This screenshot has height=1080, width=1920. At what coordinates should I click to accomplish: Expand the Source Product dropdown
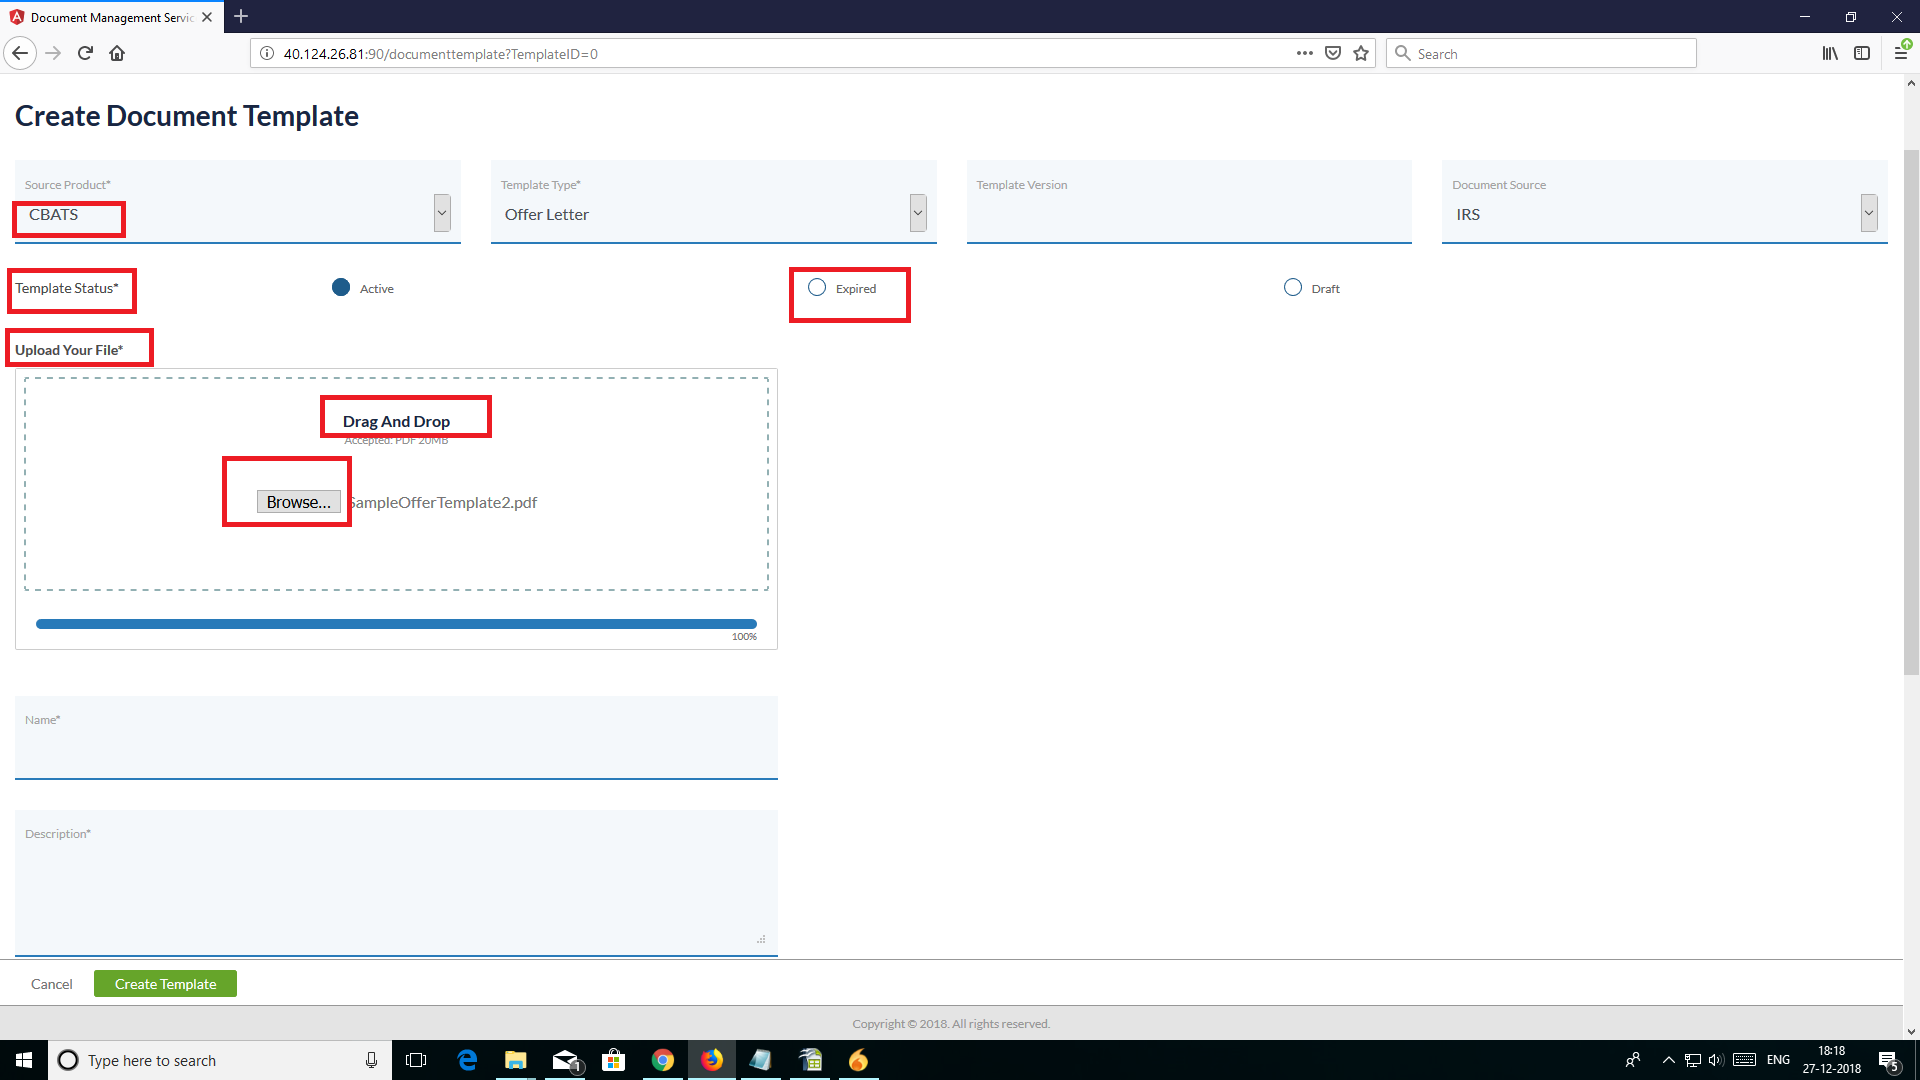click(442, 213)
